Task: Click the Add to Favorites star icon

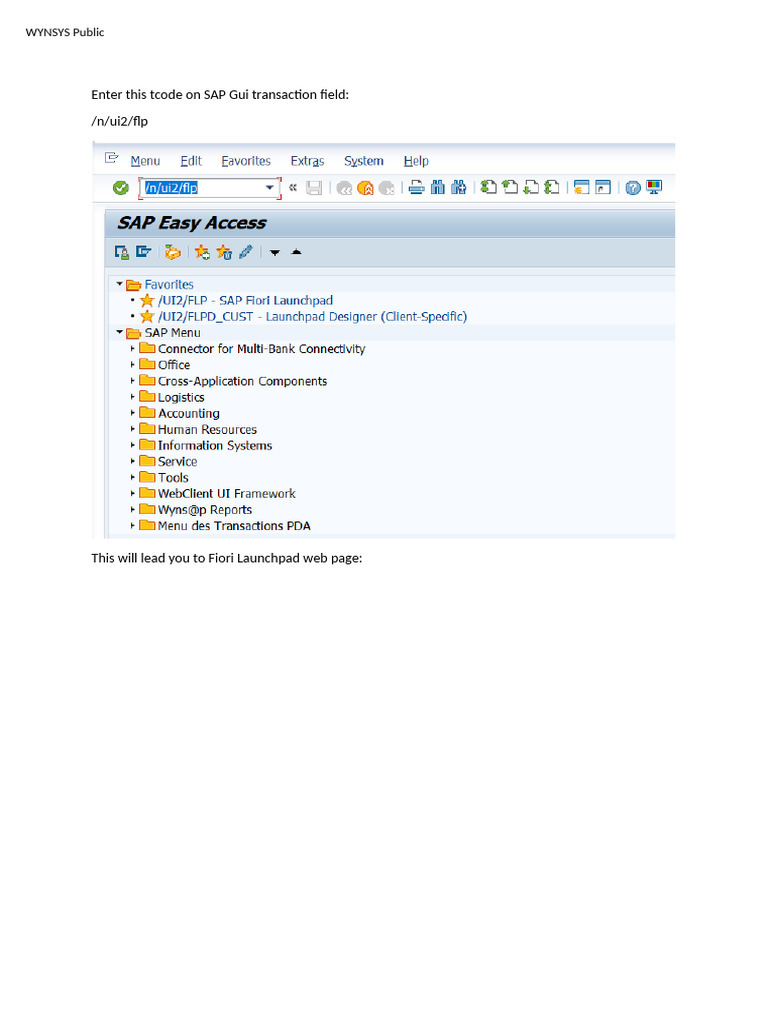Action: 202,252
